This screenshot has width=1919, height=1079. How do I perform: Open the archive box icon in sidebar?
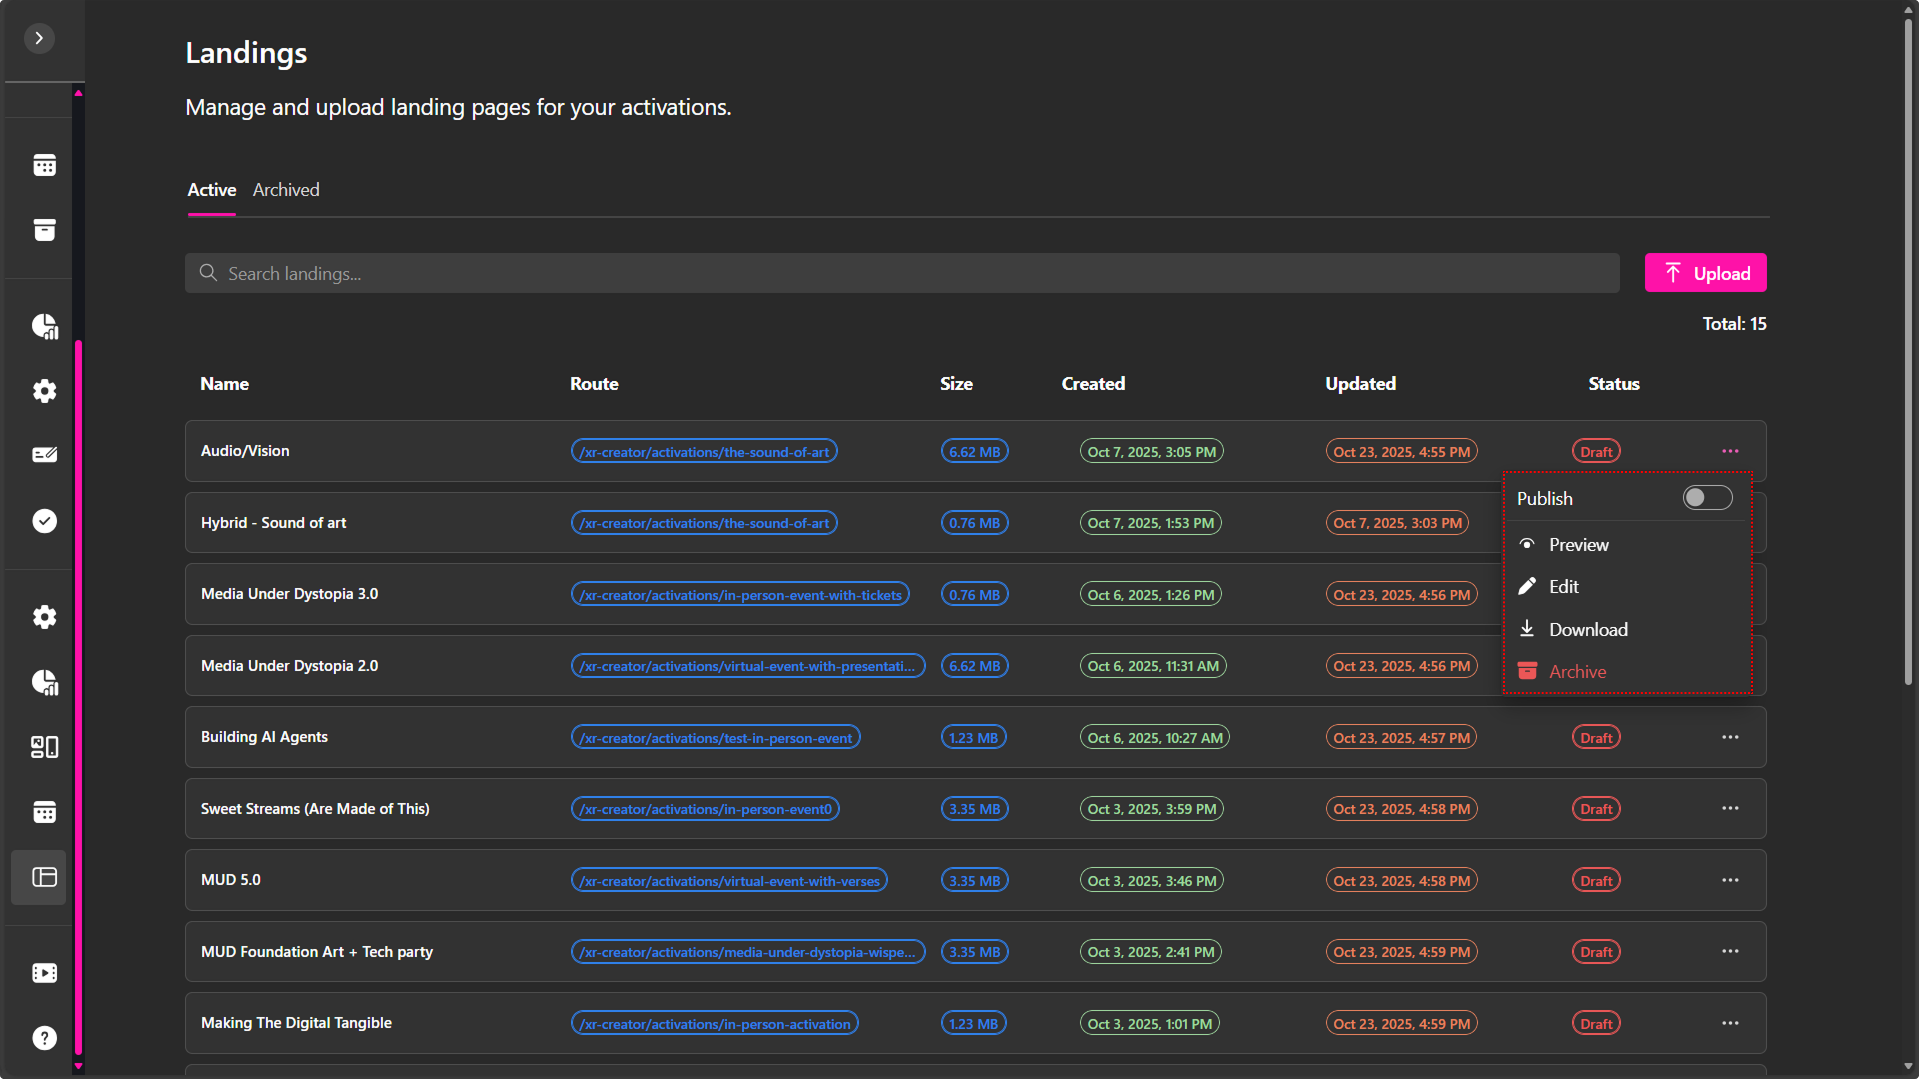click(44, 230)
